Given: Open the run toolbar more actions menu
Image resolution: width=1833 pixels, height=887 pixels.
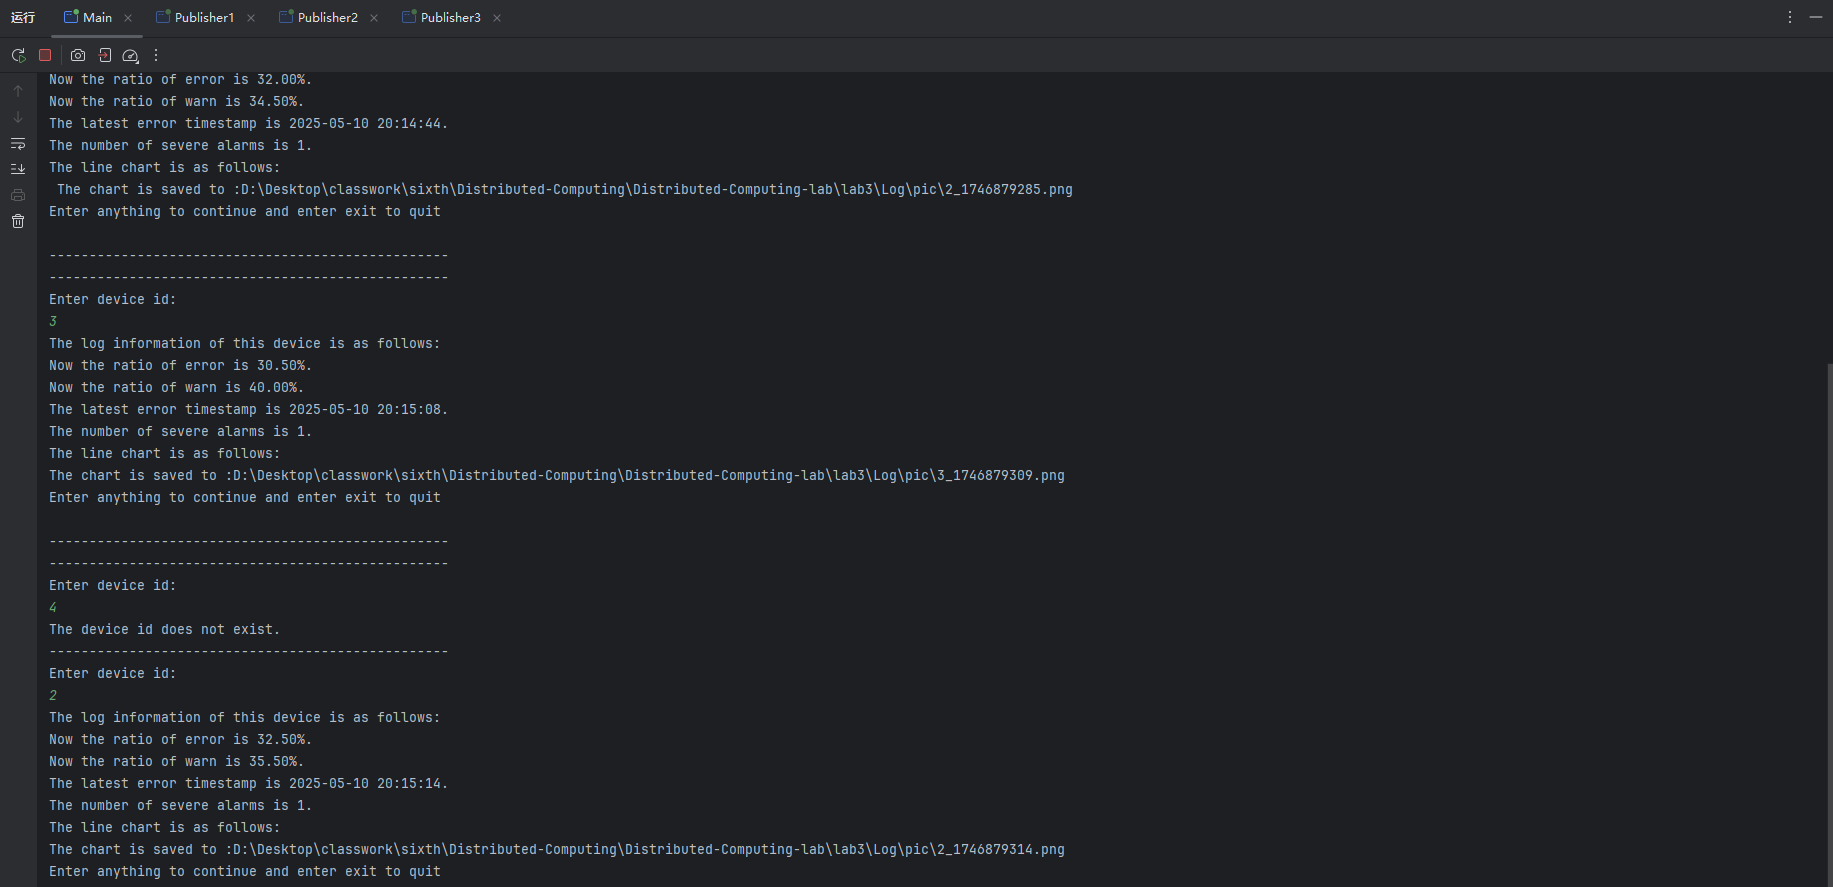Looking at the screenshot, I should point(156,56).
